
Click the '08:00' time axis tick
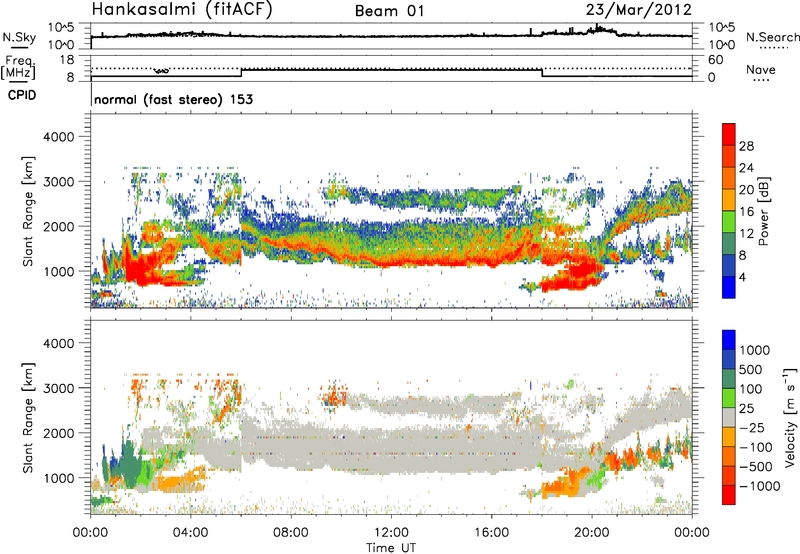click(x=290, y=533)
